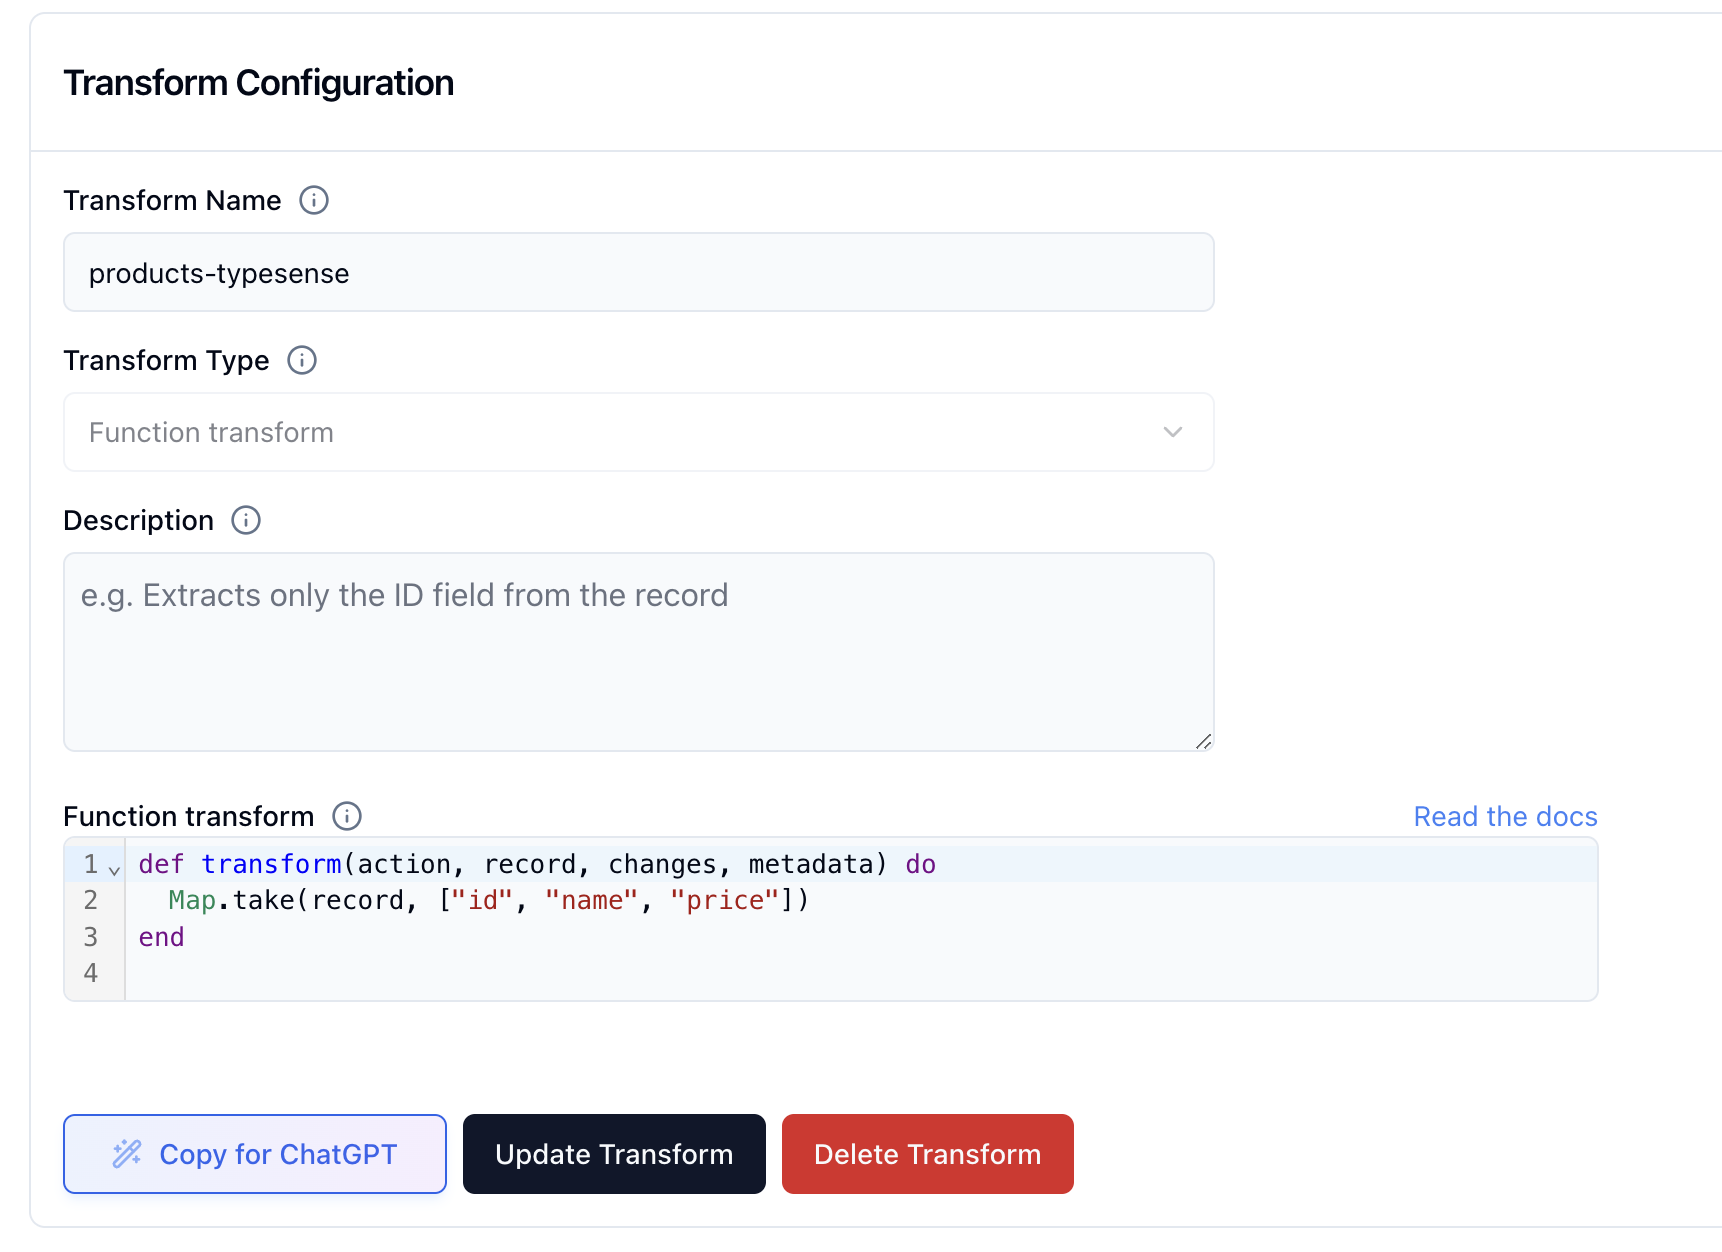Click the Delete Transform button

927,1153
